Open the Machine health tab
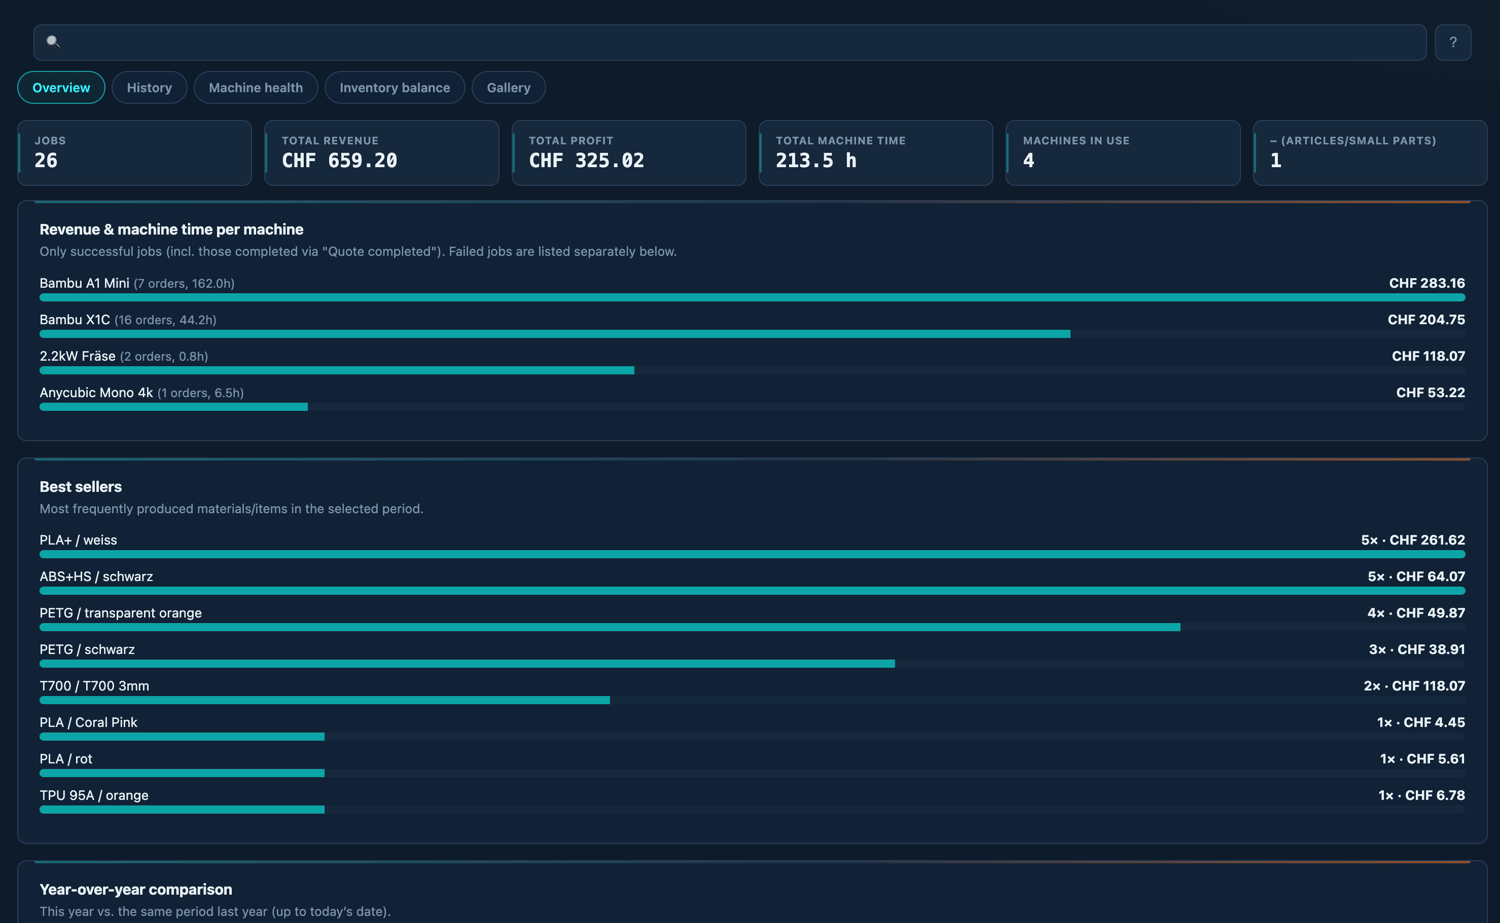Image resolution: width=1500 pixels, height=923 pixels. (256, 87)
